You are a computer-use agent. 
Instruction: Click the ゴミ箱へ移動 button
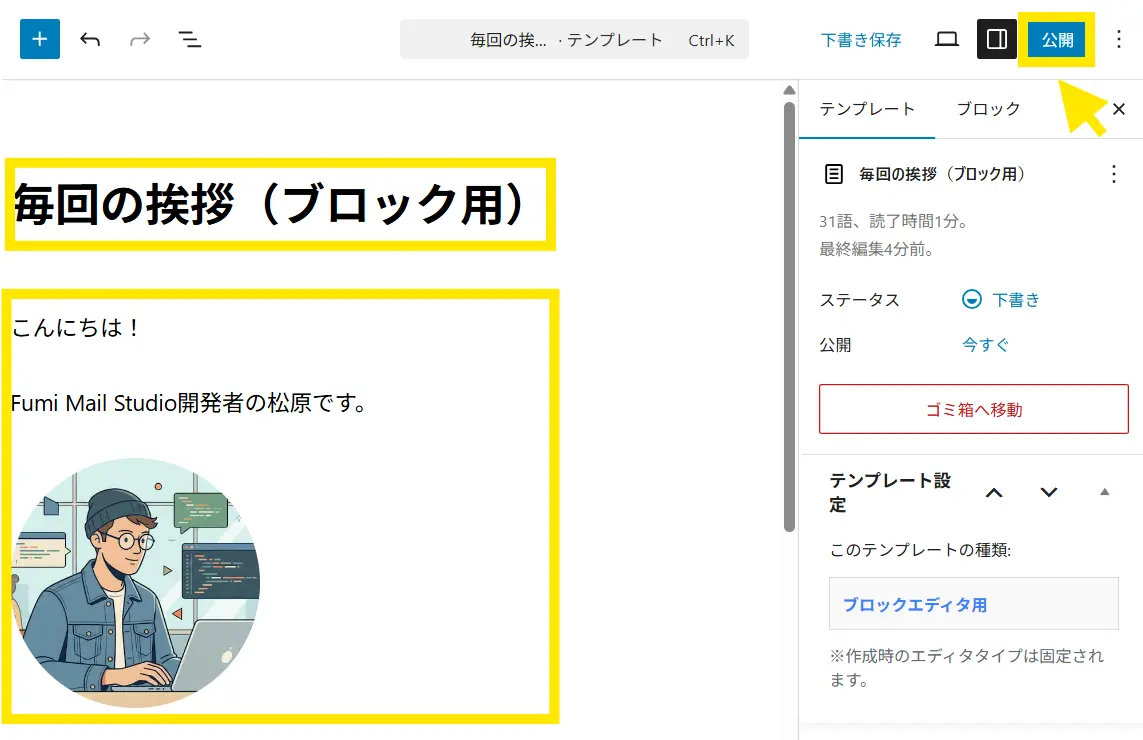pos(973,410)
